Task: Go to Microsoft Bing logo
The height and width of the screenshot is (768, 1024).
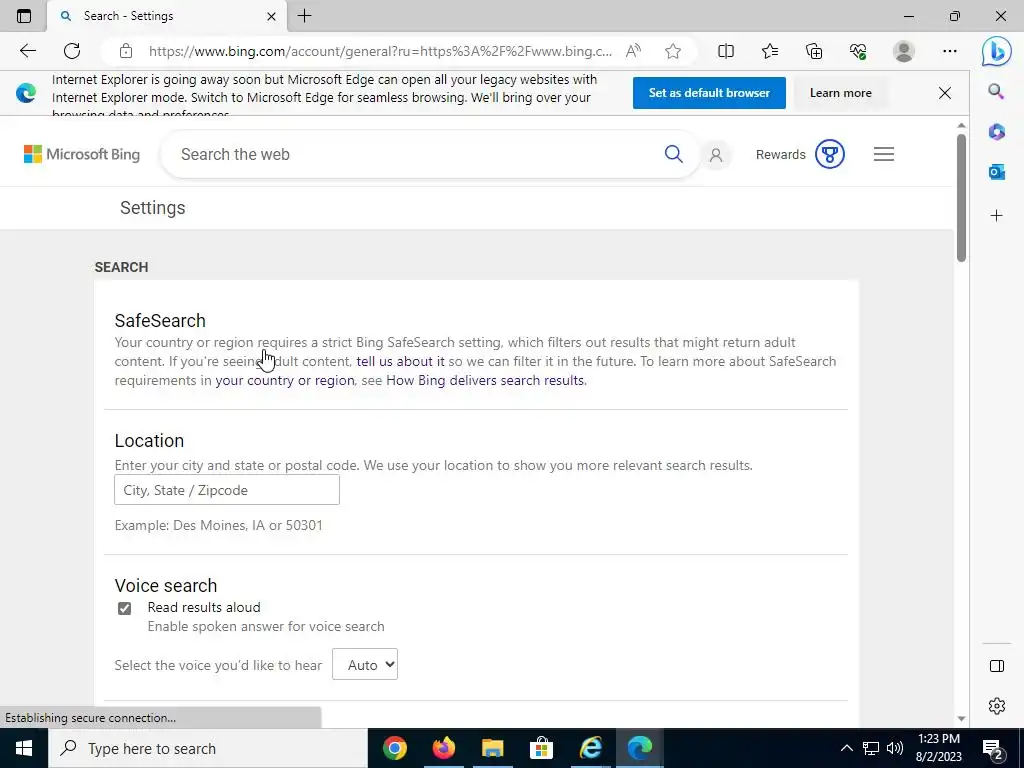Action: (x=82, y=154)
